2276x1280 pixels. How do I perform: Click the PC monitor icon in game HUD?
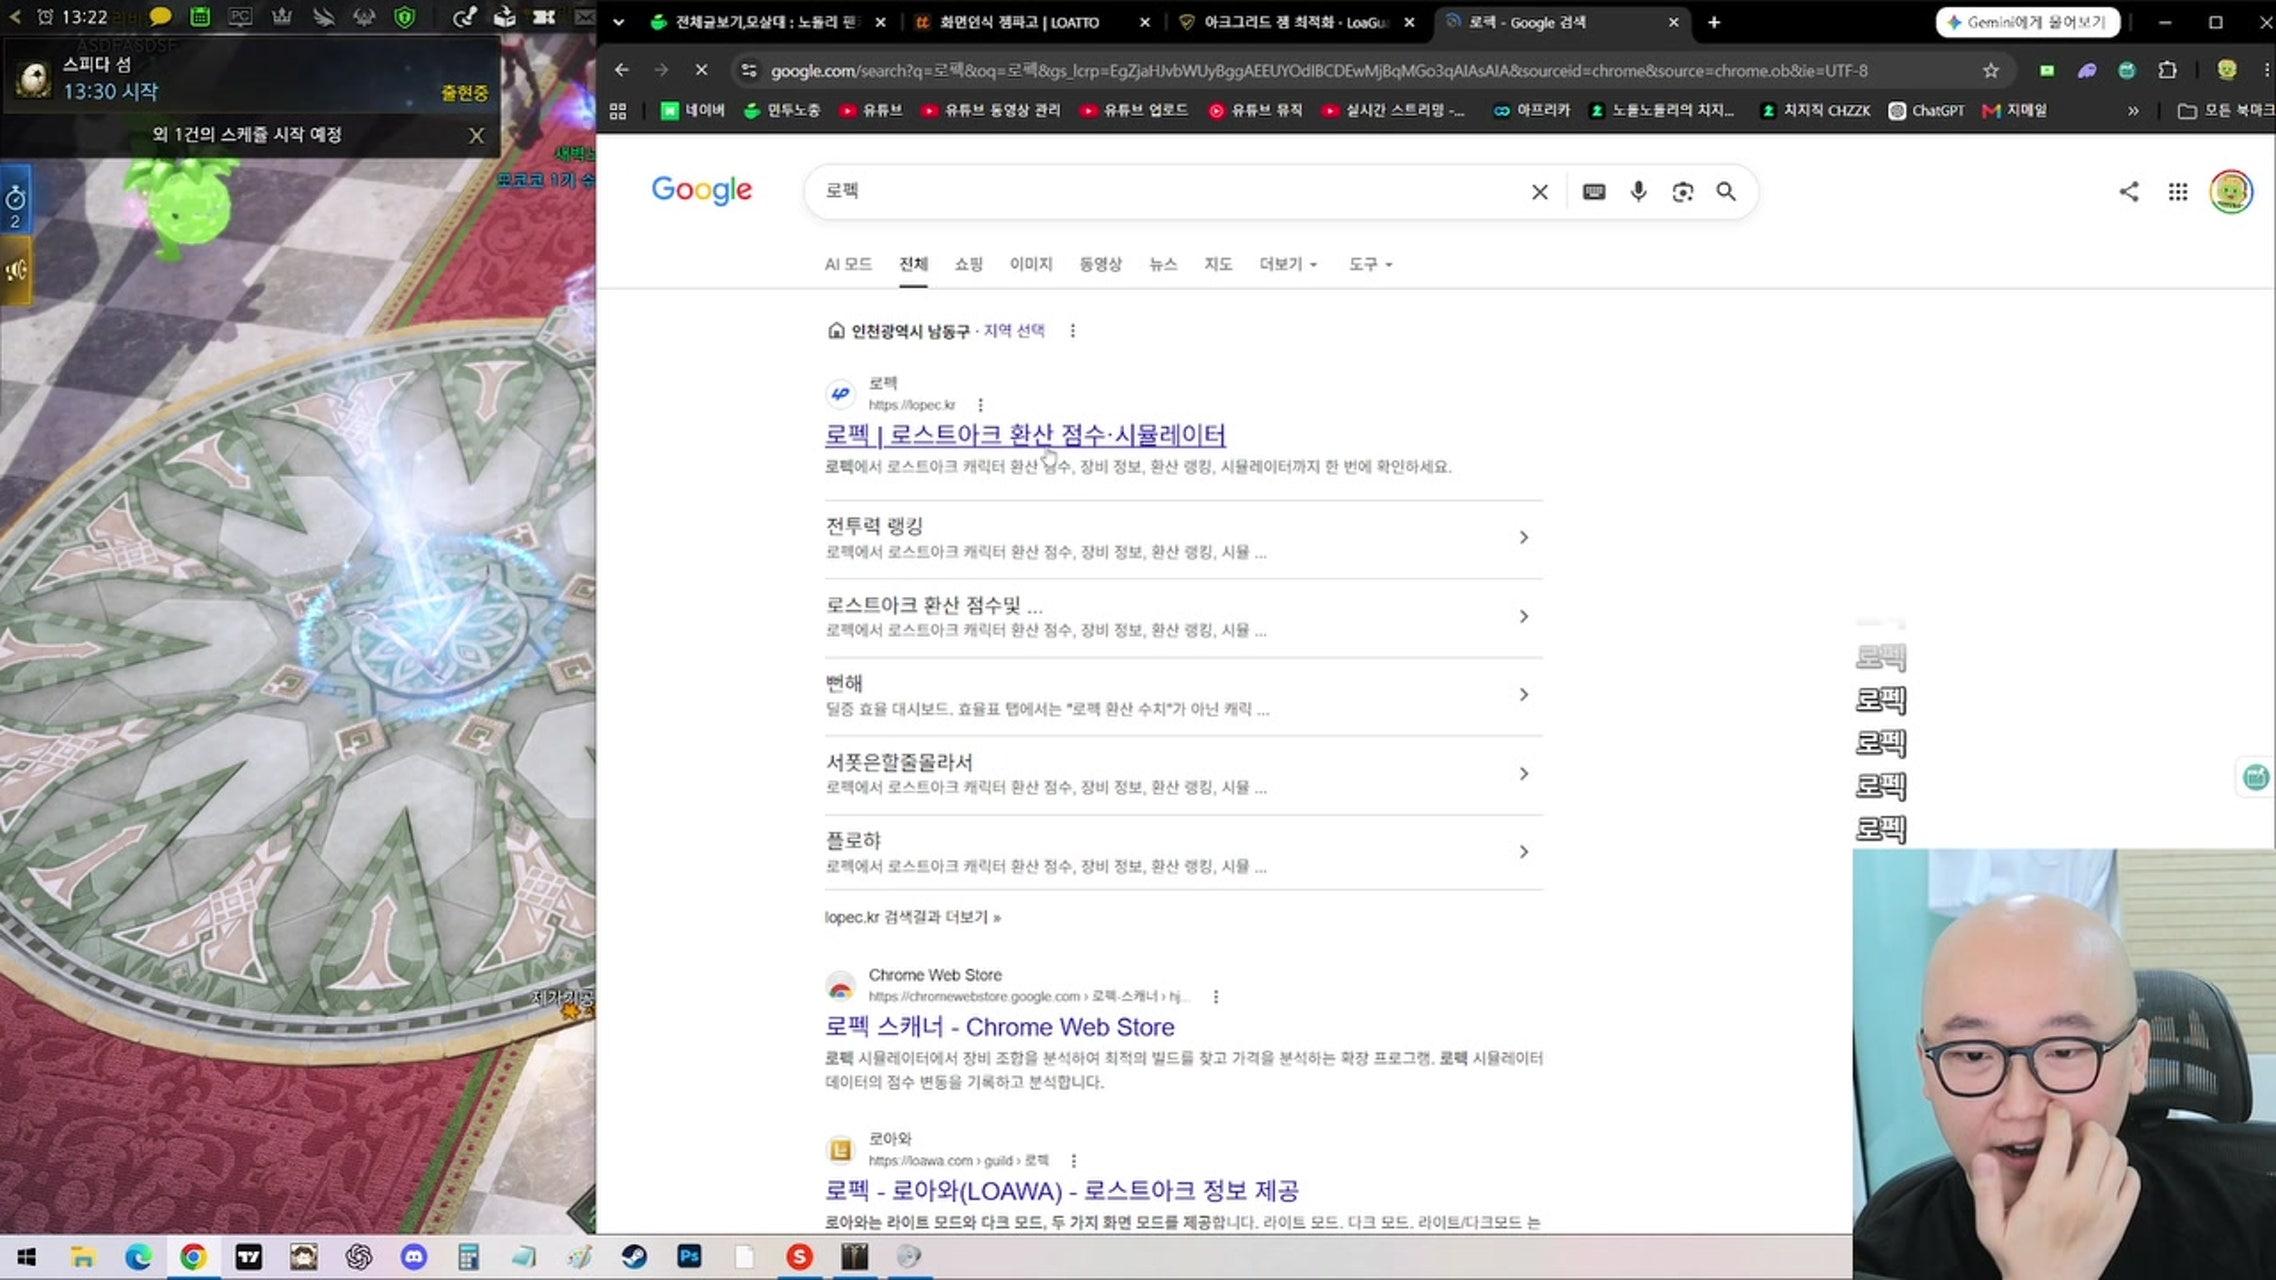click(240, 17)
